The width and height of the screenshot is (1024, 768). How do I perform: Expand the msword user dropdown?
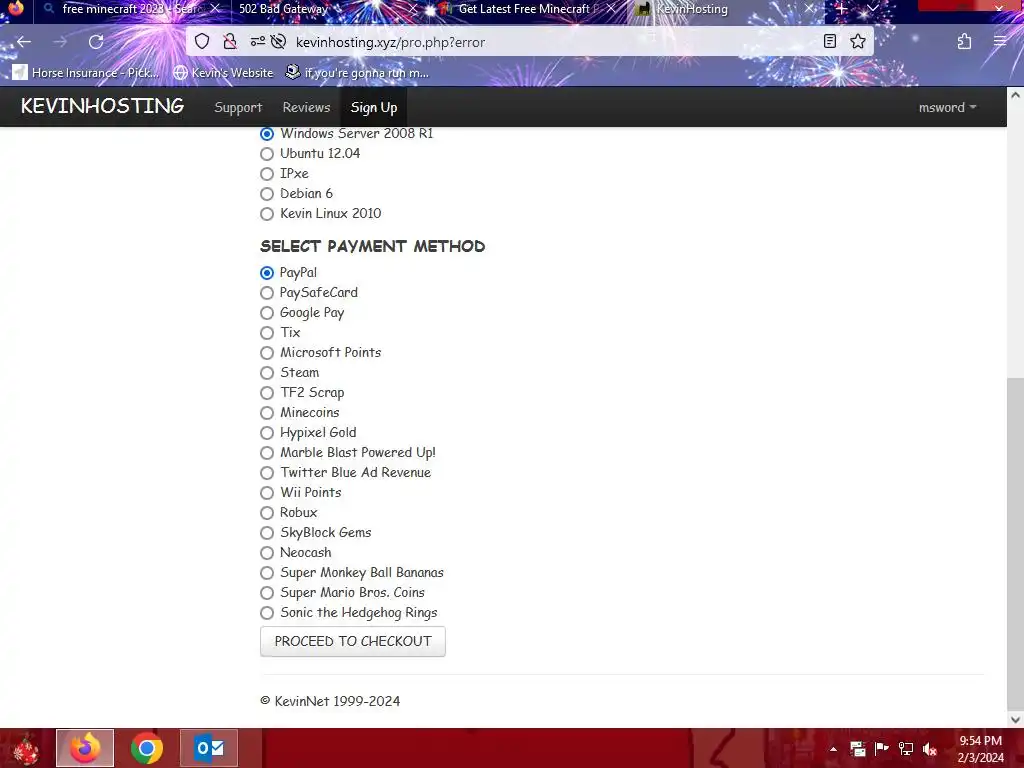coord(947,107)
